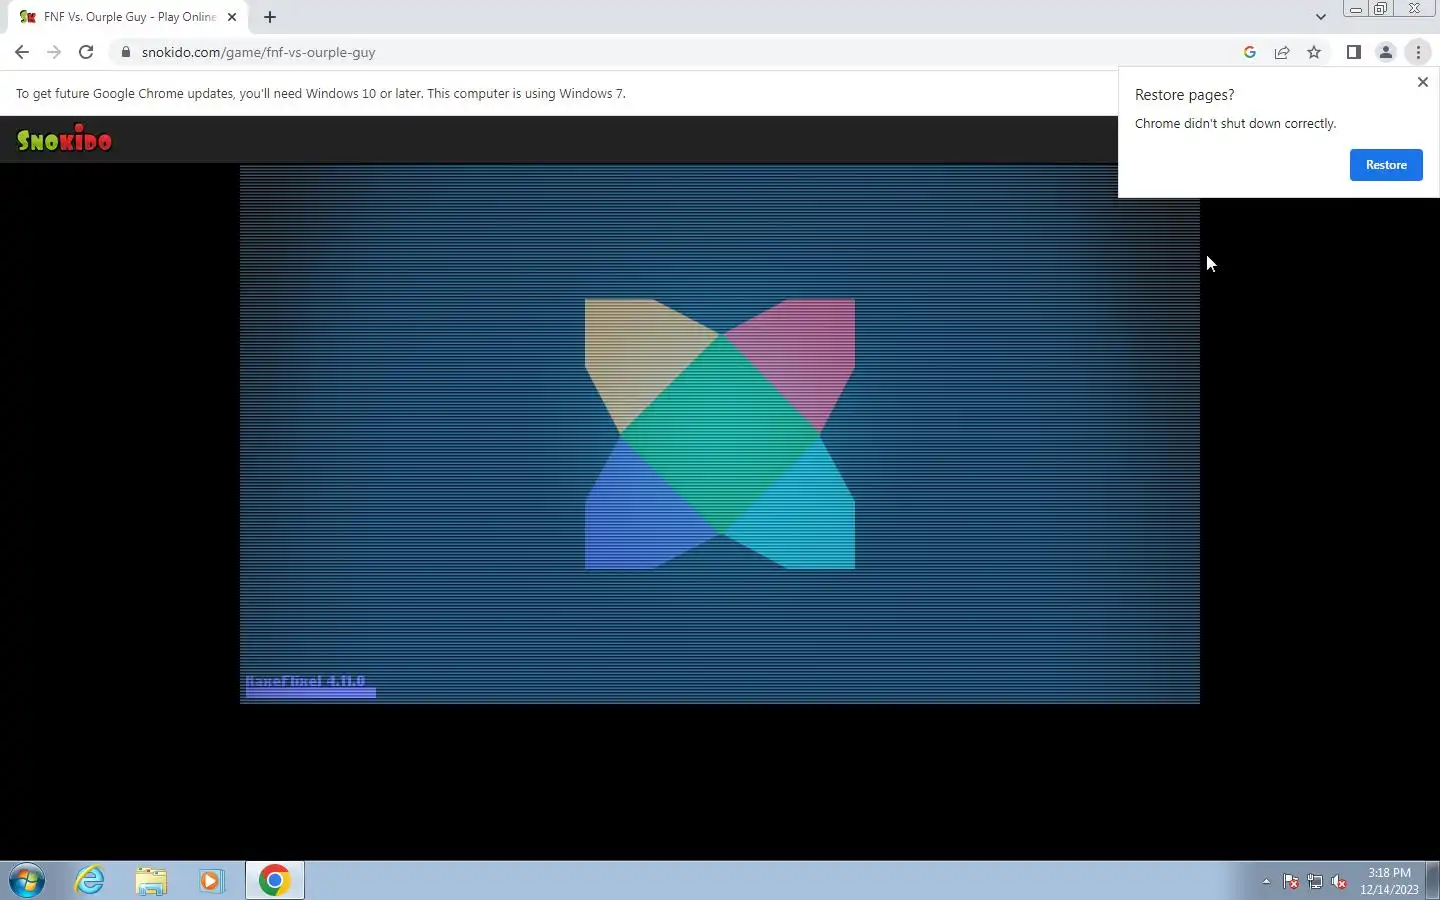Share this page via share icon
Screen dimensions: 1440x900
tap(1282, 52)
